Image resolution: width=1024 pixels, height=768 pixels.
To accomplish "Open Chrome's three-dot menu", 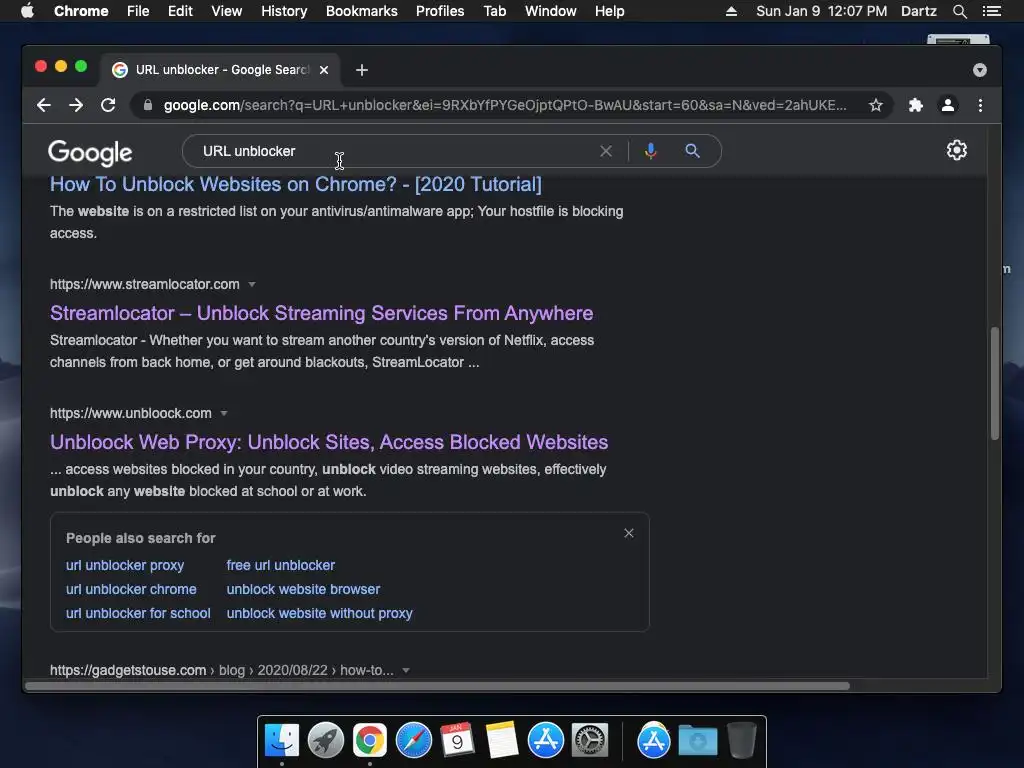I will [x=980, y=105].
